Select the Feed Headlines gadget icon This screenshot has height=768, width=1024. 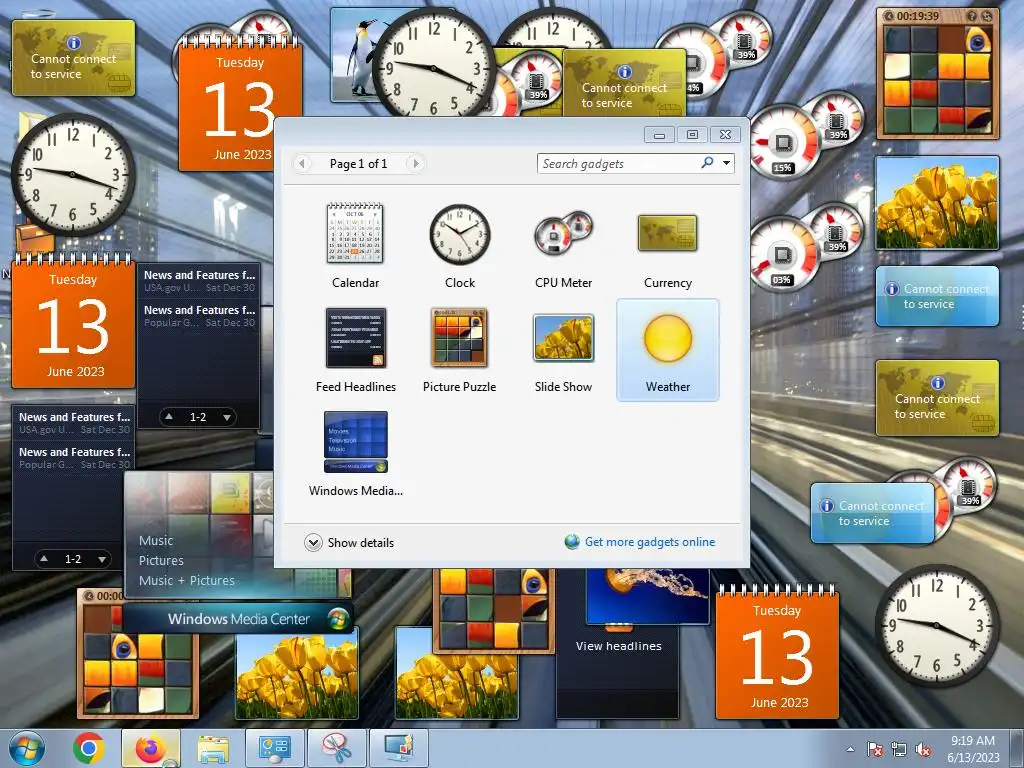356,338
